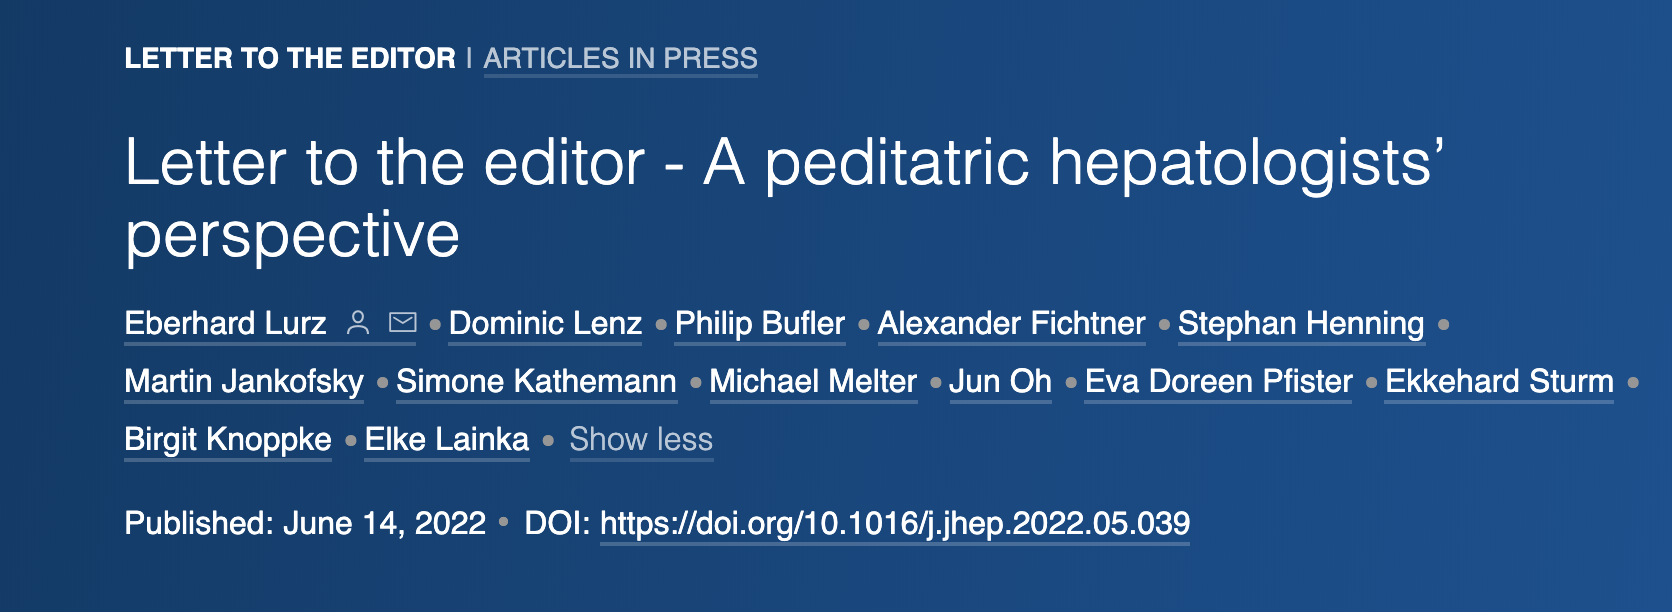The height and width of the screenshot is (612, 1672).
Task: Select author Dominic Lenz
Action: 545,323
